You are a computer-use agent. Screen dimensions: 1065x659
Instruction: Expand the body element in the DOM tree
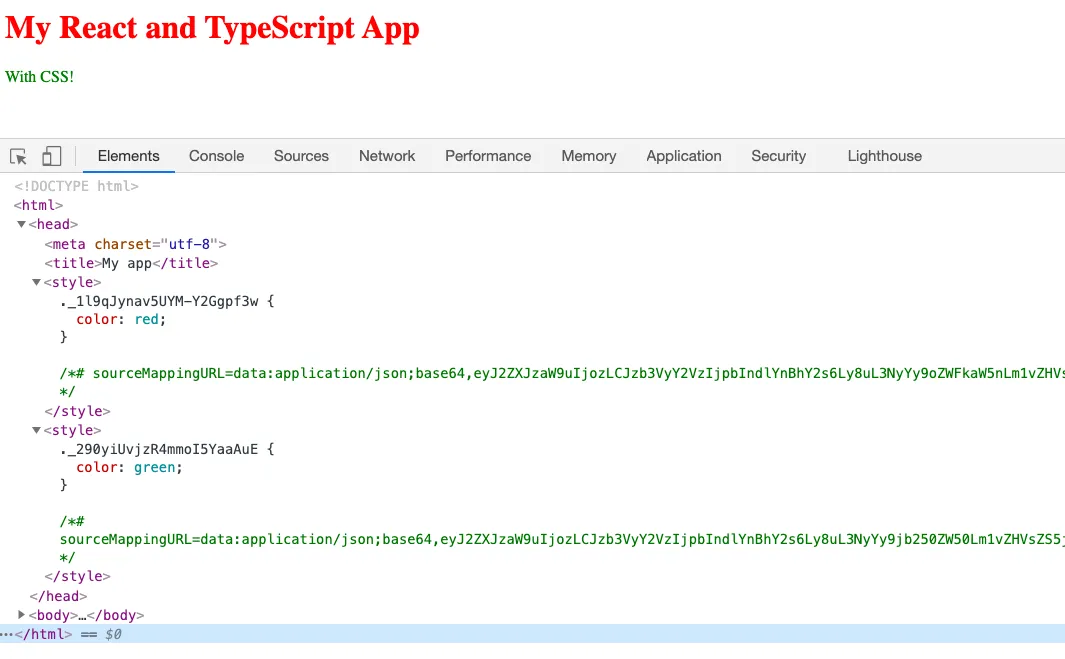[x=21, y=615]
